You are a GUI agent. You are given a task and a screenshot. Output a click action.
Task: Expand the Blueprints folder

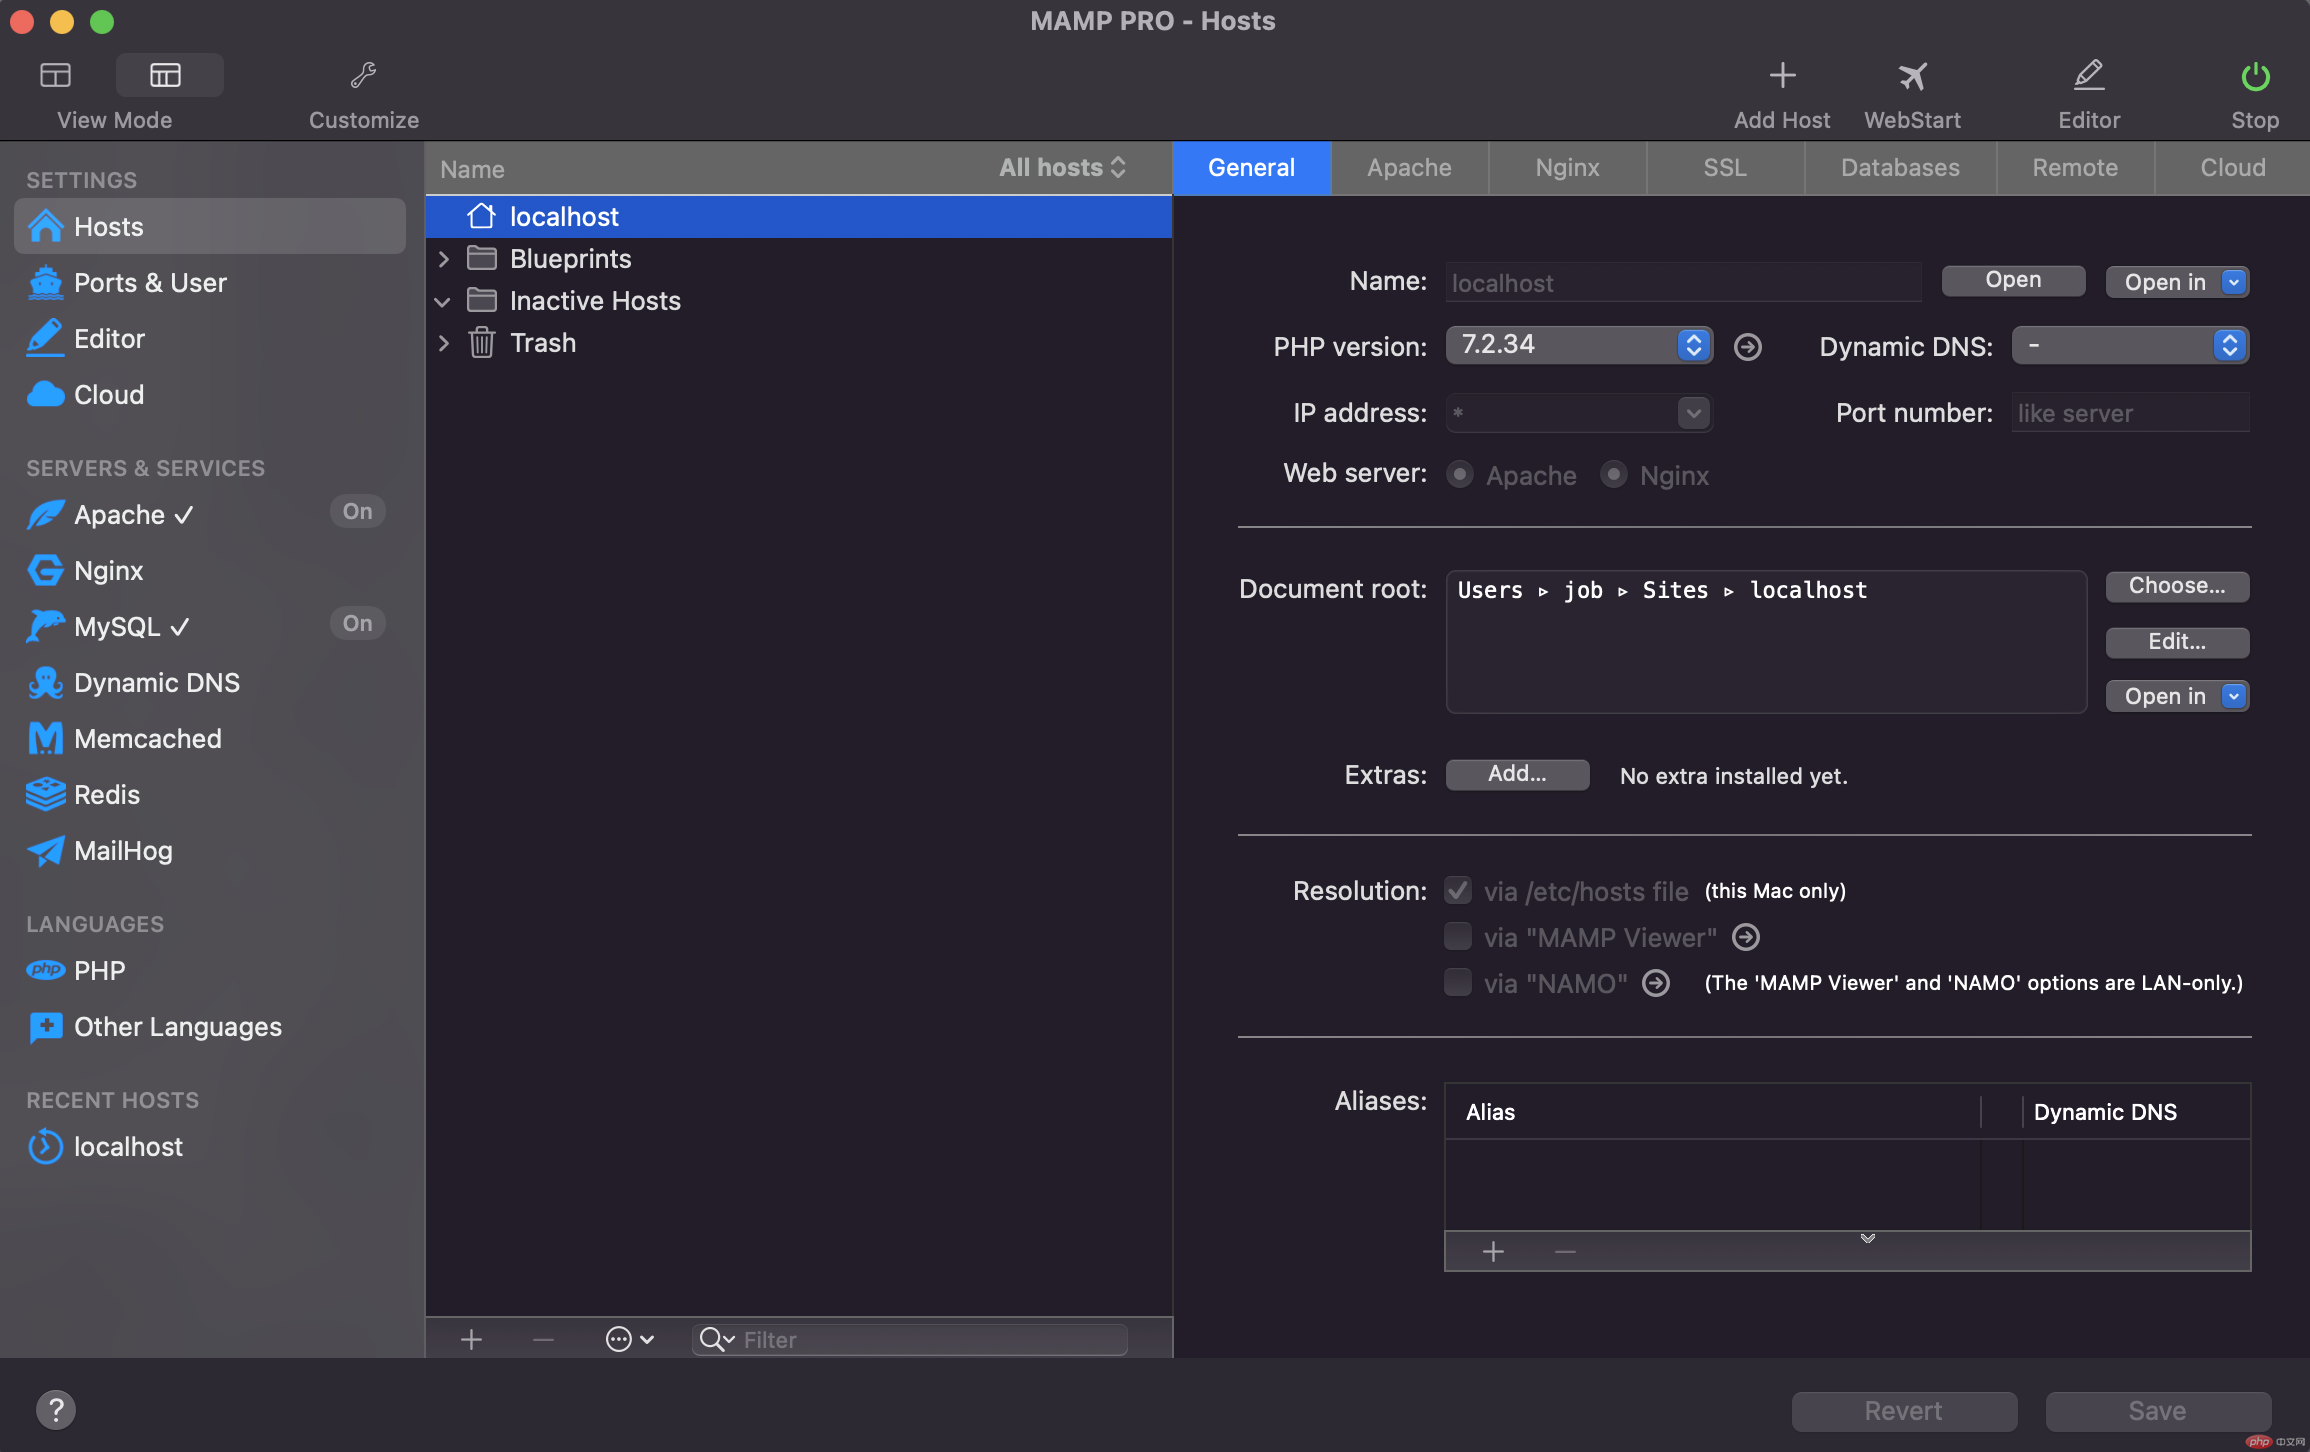[444, 259]
